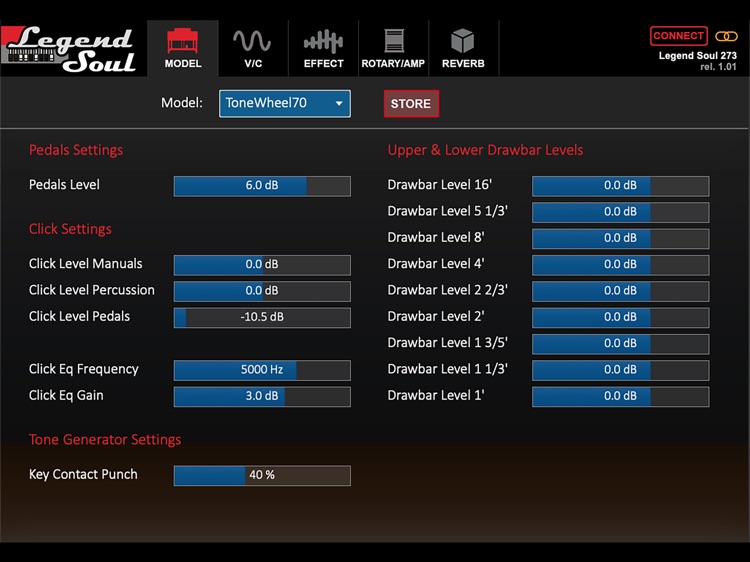Click the Tone Generator Settings heading
The image size is (750, 562).
click(x=105, y=440)
